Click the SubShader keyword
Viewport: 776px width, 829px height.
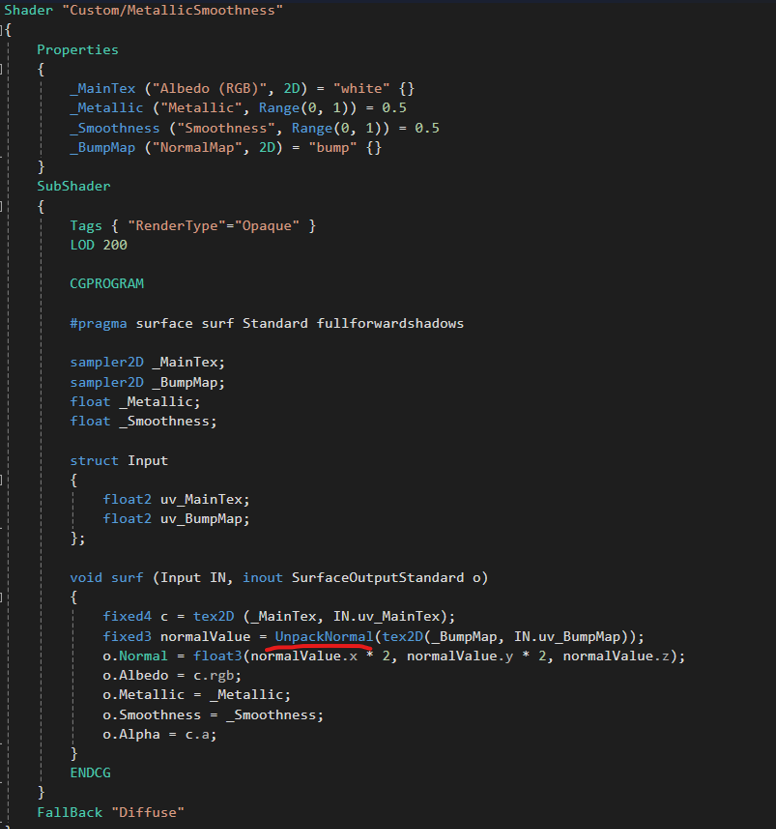(73, 186)
